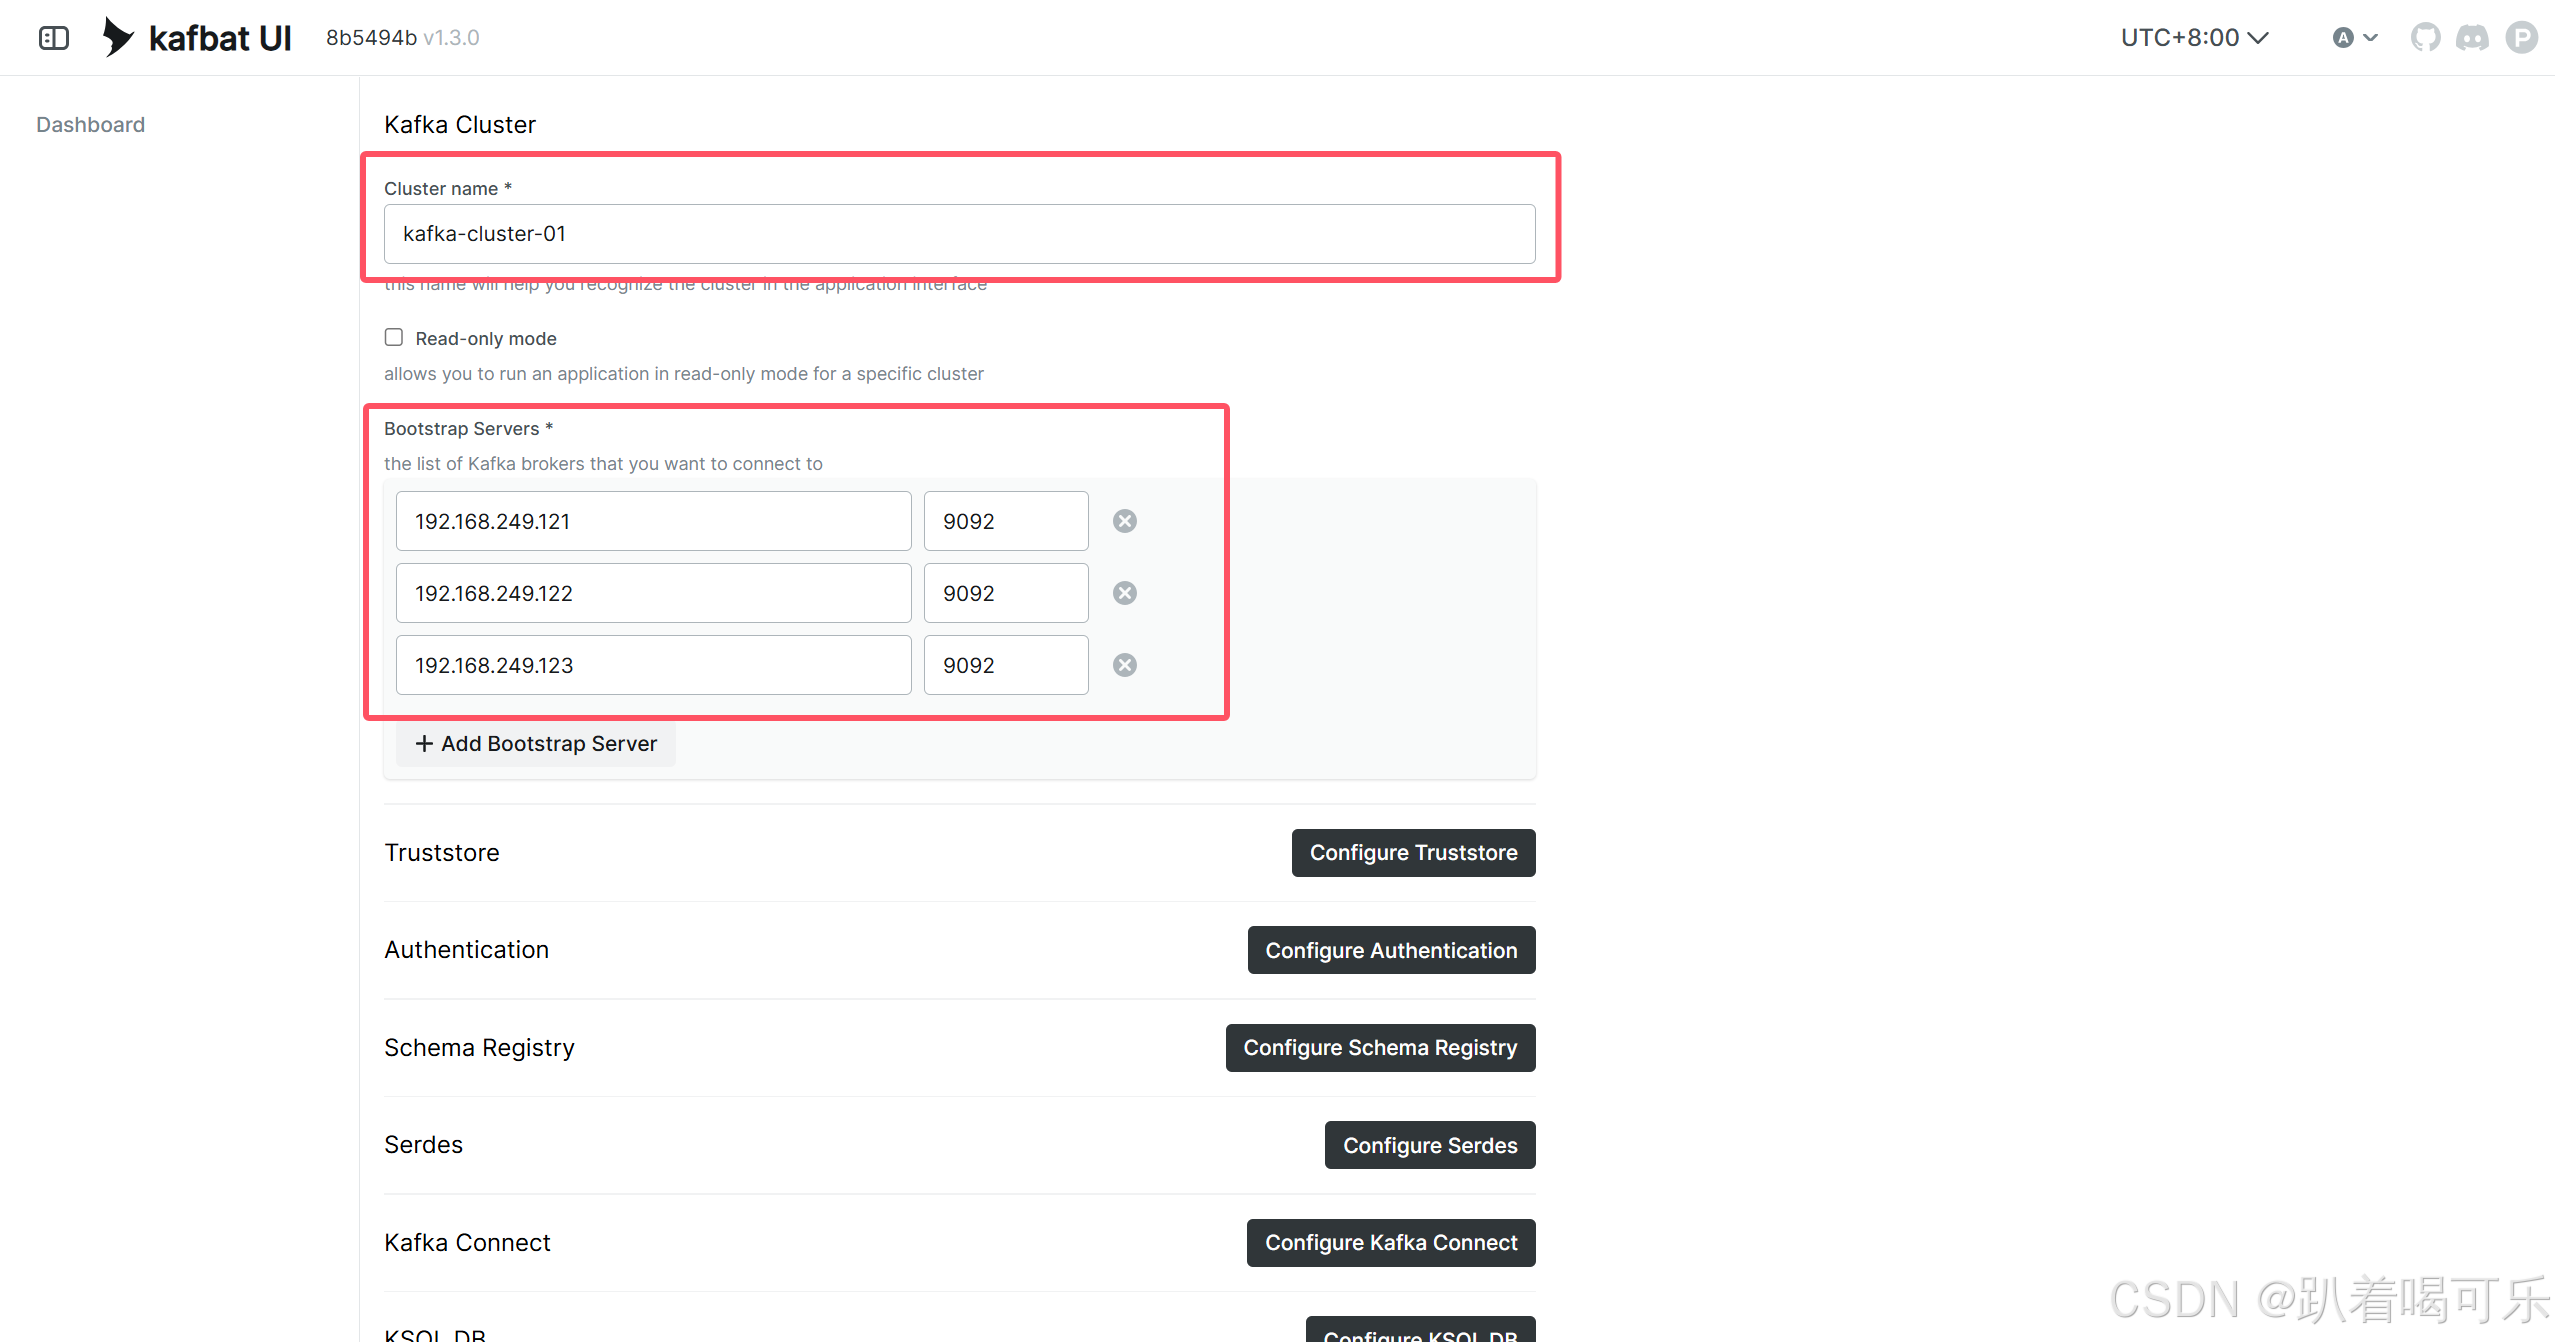Click the Kafka Cluster heading

coord(460,125)
